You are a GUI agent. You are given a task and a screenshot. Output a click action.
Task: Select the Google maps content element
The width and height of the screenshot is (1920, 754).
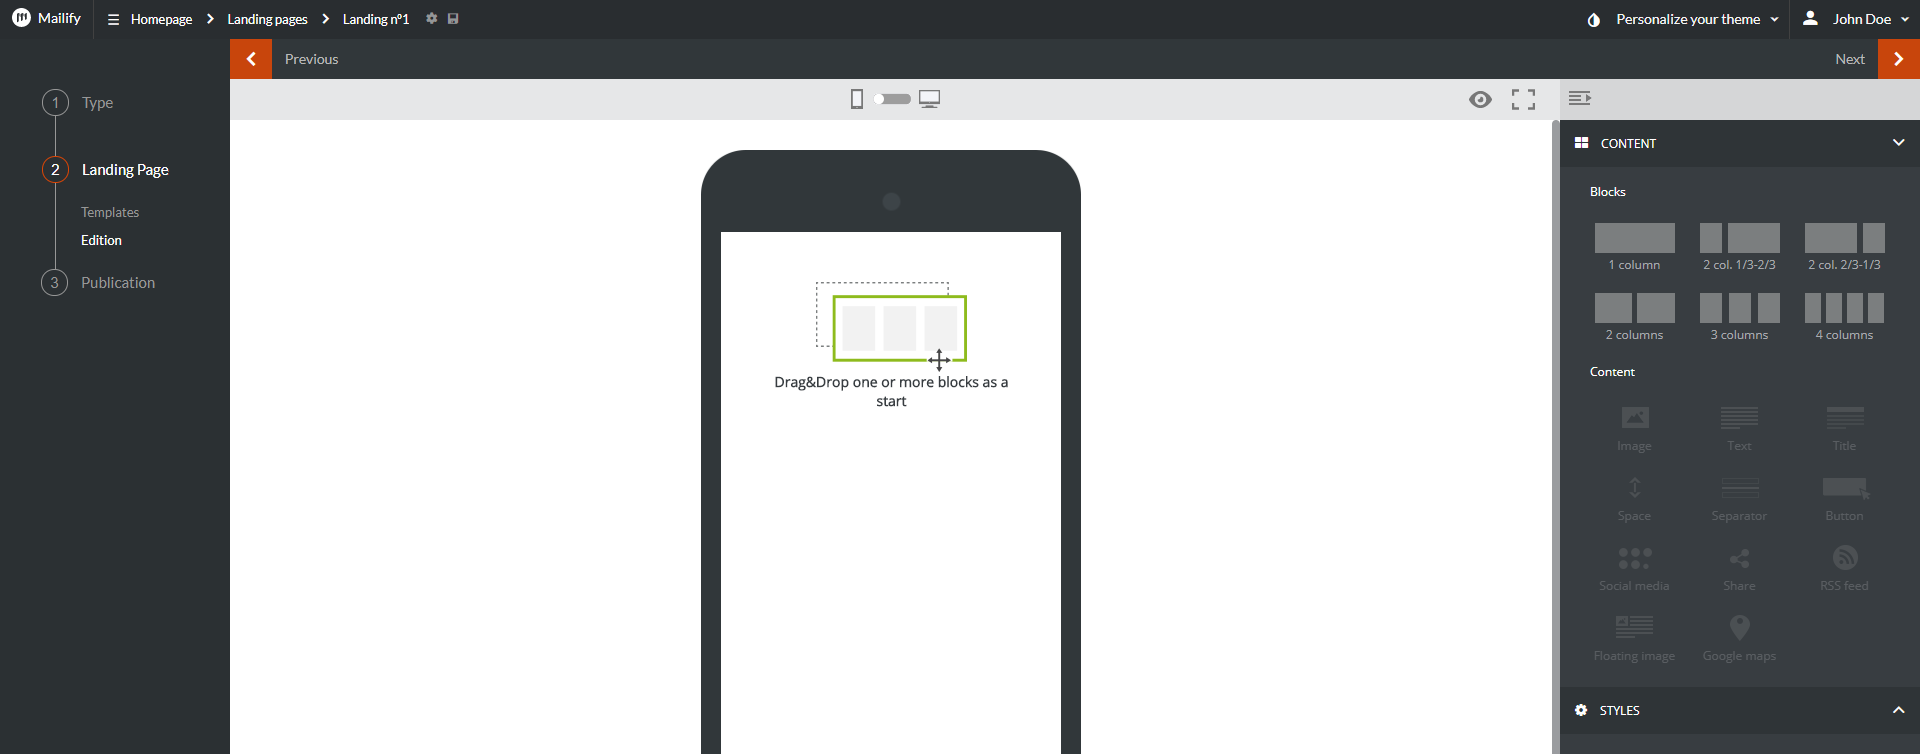[x=1739, y=638]
